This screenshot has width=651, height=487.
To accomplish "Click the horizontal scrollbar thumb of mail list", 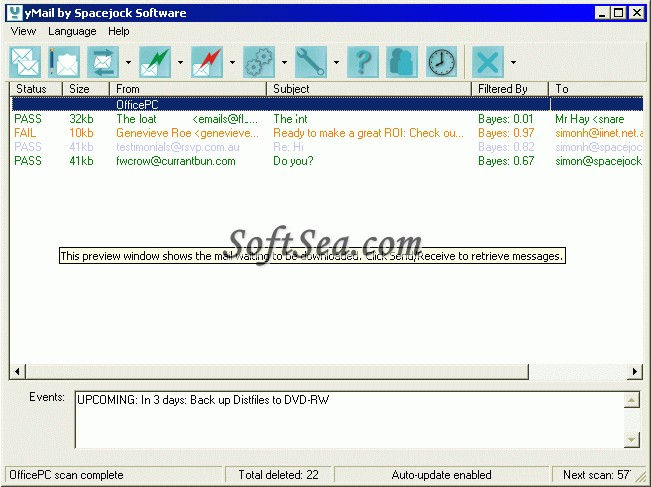I will (x=277, y=372).
